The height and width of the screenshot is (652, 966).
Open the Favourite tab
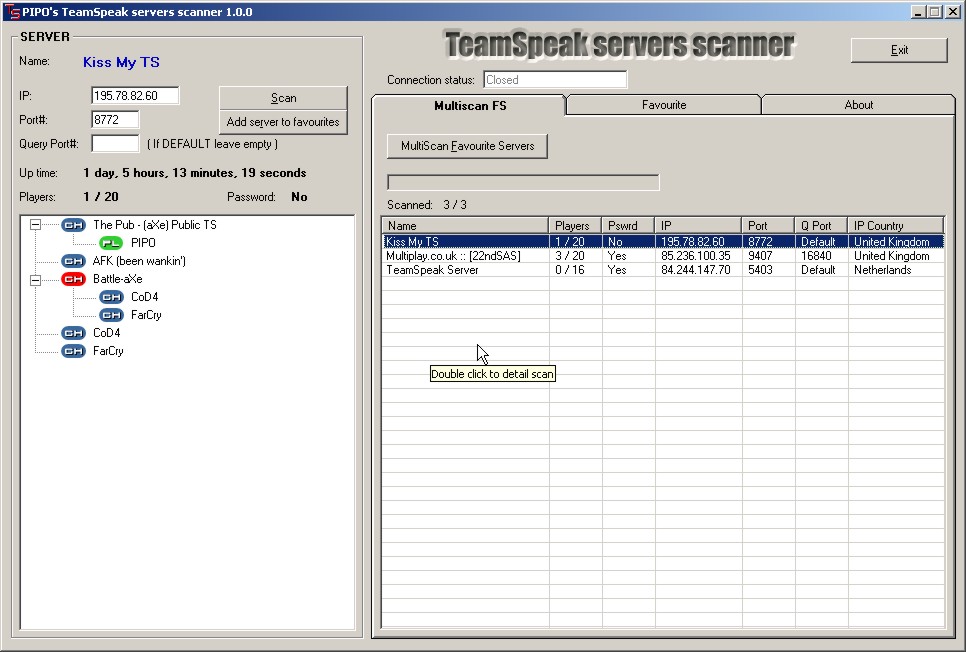[664, 105]
